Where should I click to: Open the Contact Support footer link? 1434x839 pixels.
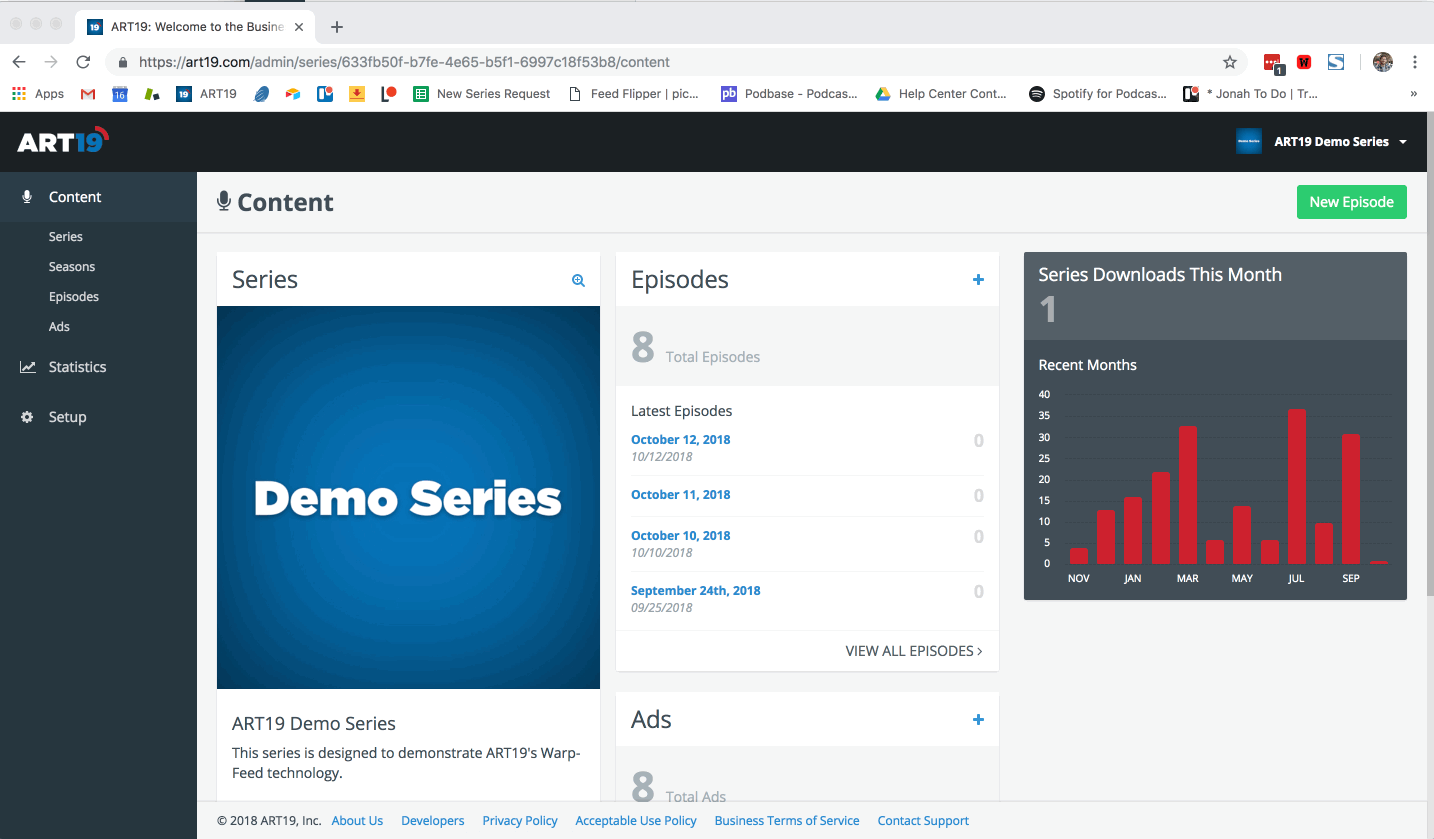point(922,821)
